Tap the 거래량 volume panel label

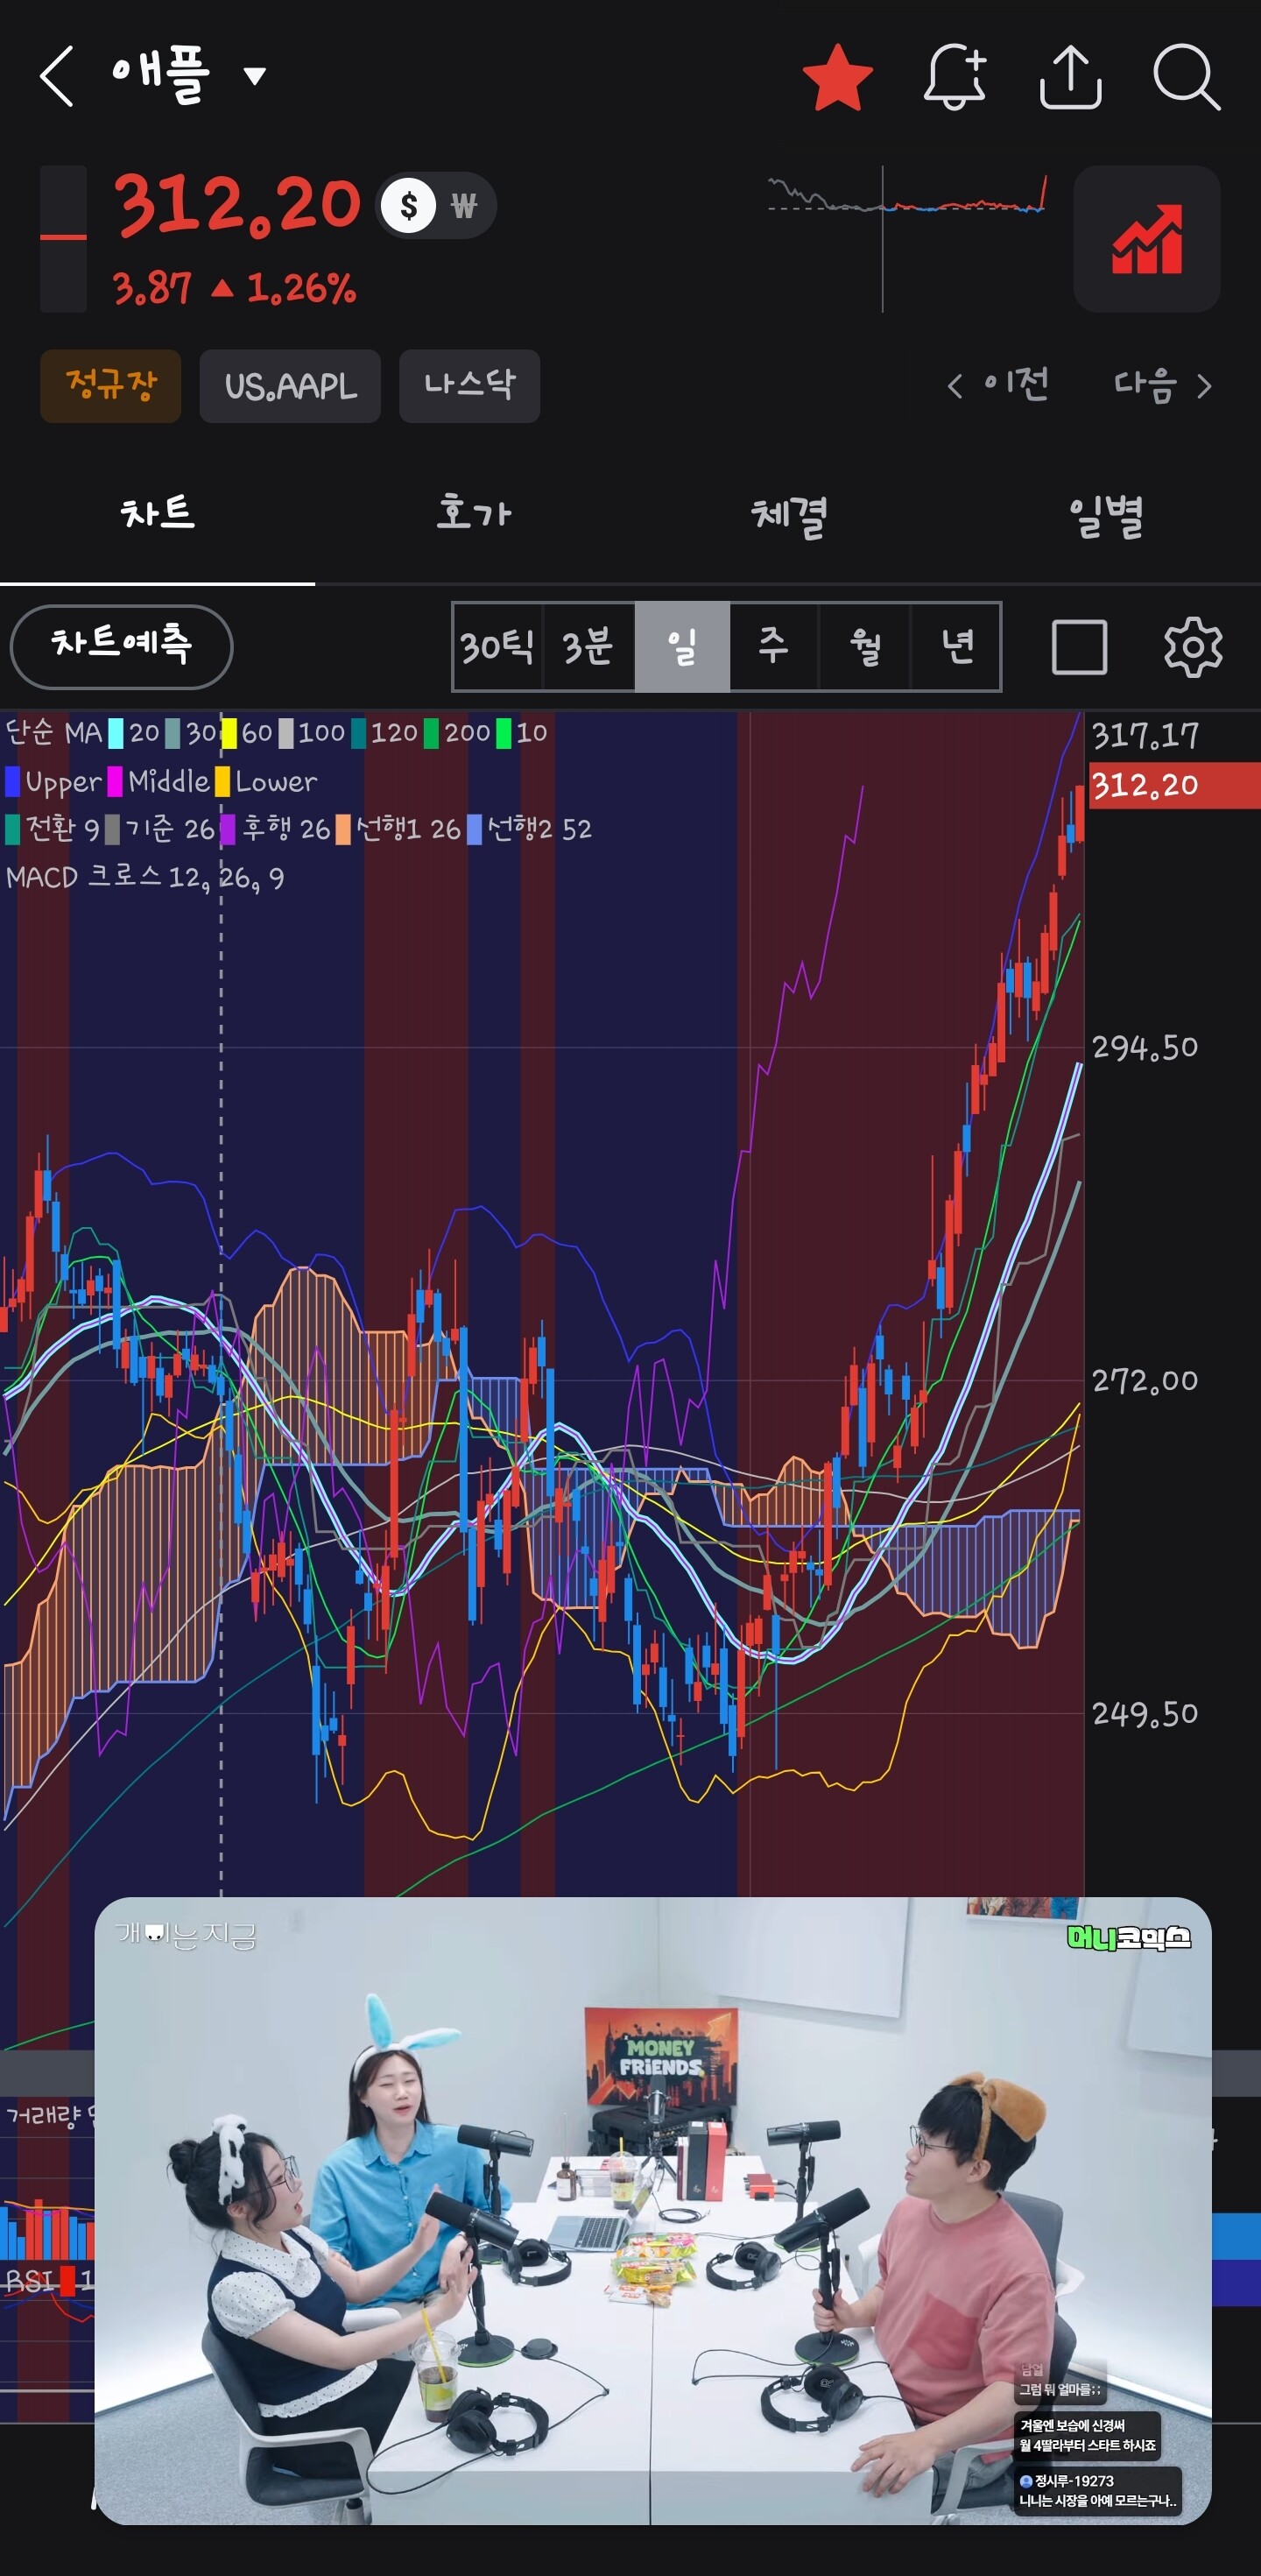click(x=42, y=2116)
